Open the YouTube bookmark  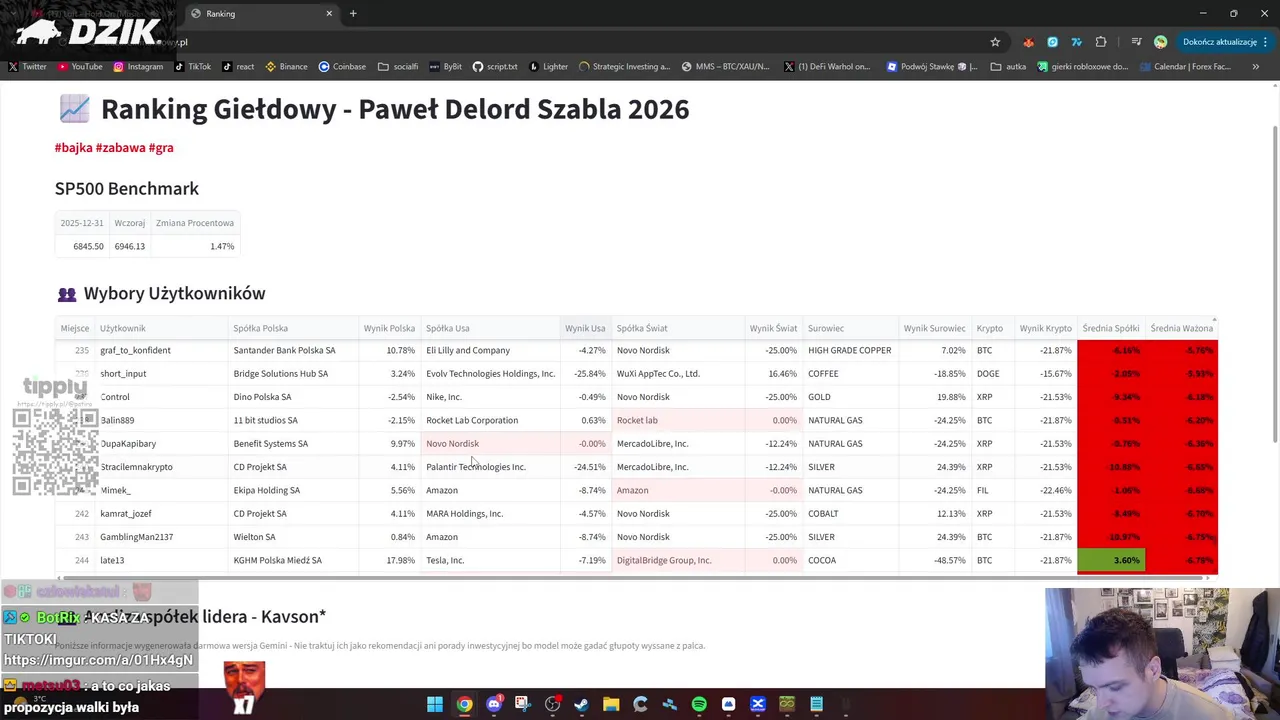[80, 67]
